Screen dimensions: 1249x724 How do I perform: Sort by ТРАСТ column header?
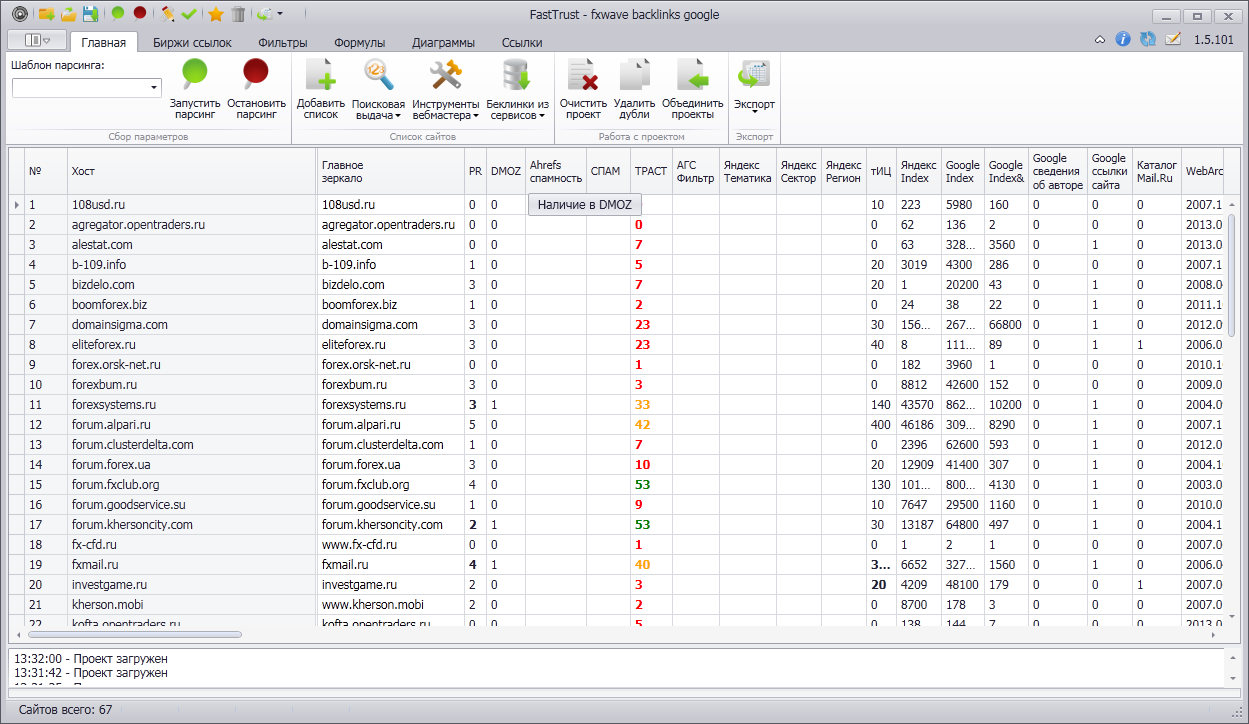point(651,171)
